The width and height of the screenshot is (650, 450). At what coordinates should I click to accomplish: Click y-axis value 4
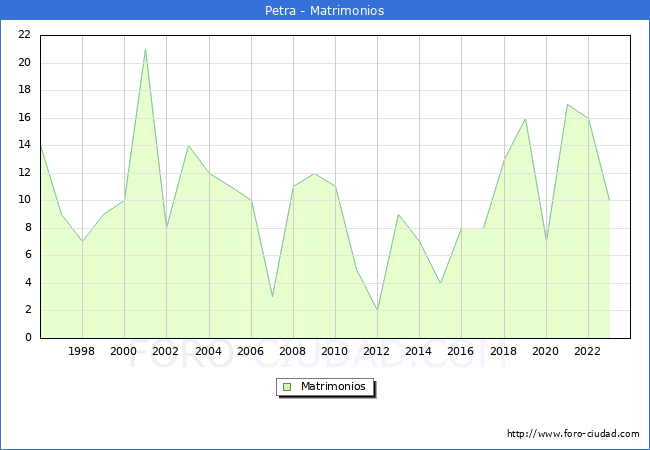coord(28,283)
